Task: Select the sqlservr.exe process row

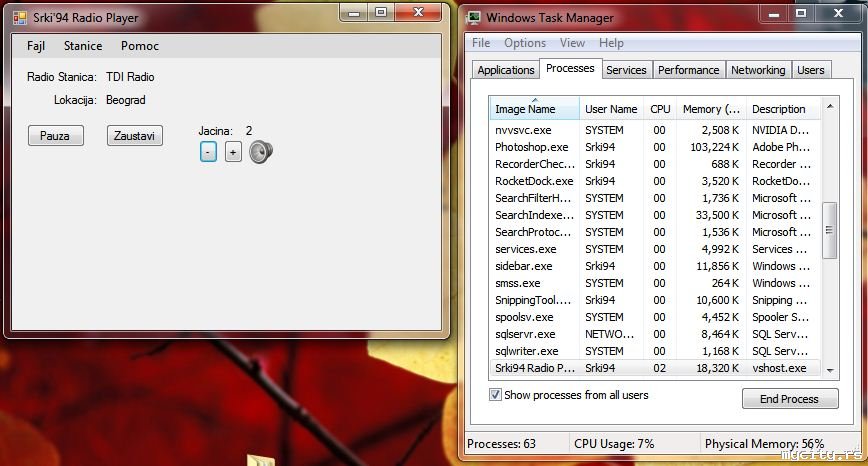Action: [x=655, y=334]
